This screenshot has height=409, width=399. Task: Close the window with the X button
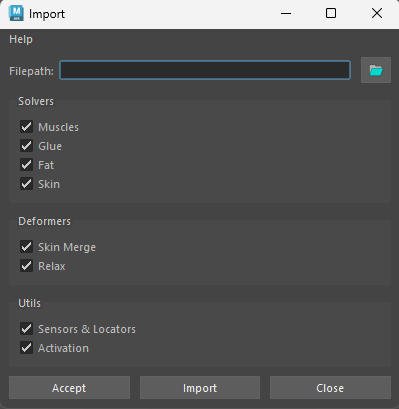pos(377,14)
